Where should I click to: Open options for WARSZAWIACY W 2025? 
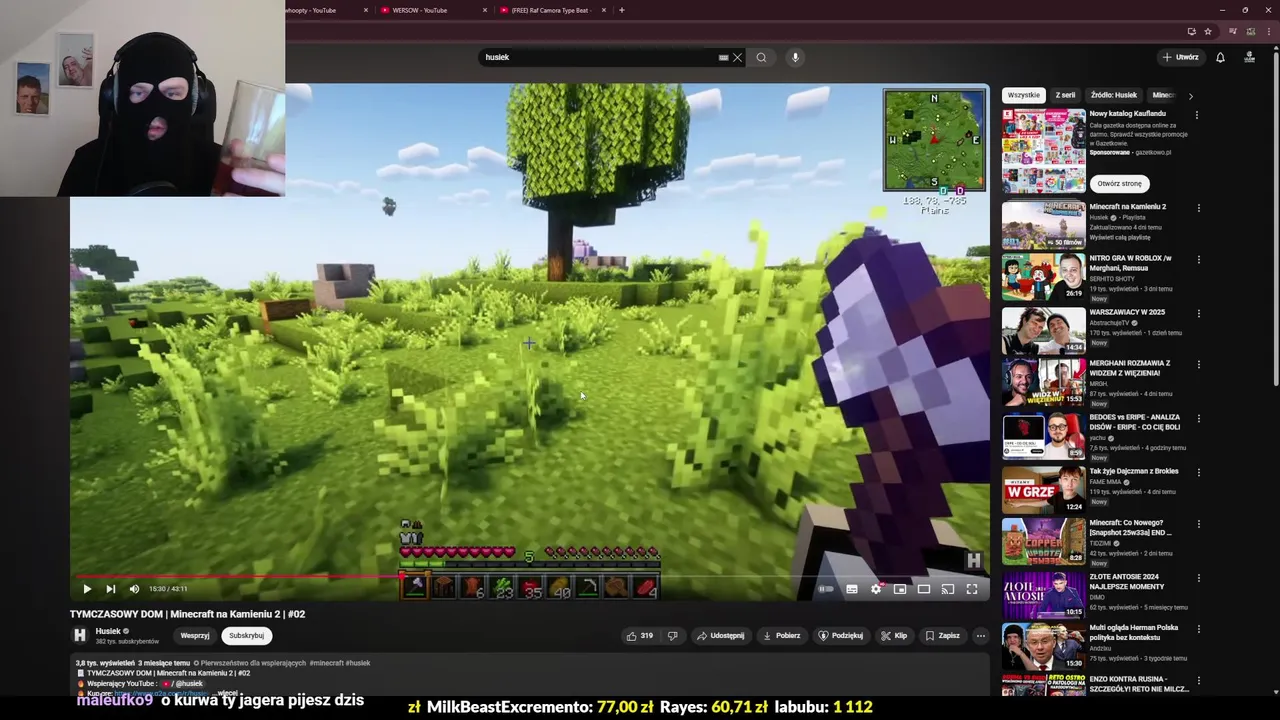coord(1198,313)
